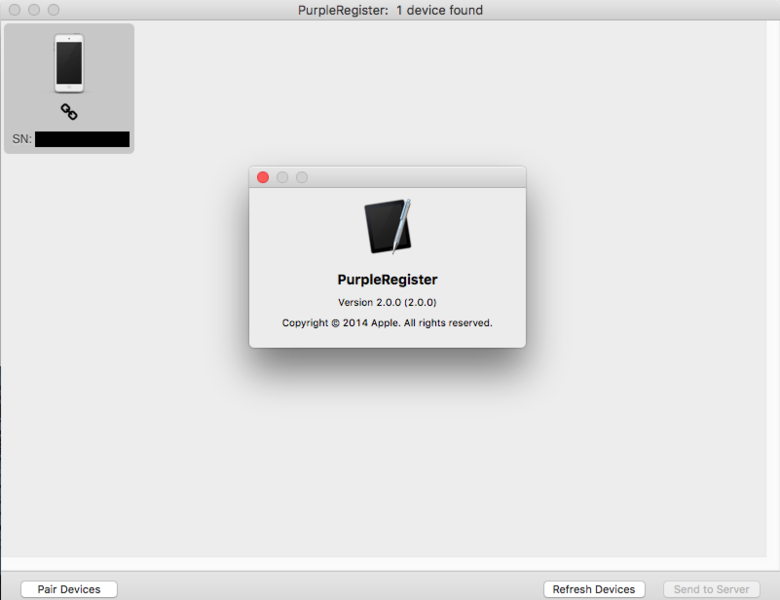The image size is (780, 600).
Task: Click the redacted SN serial number field
Action: [x=83, y=139]
